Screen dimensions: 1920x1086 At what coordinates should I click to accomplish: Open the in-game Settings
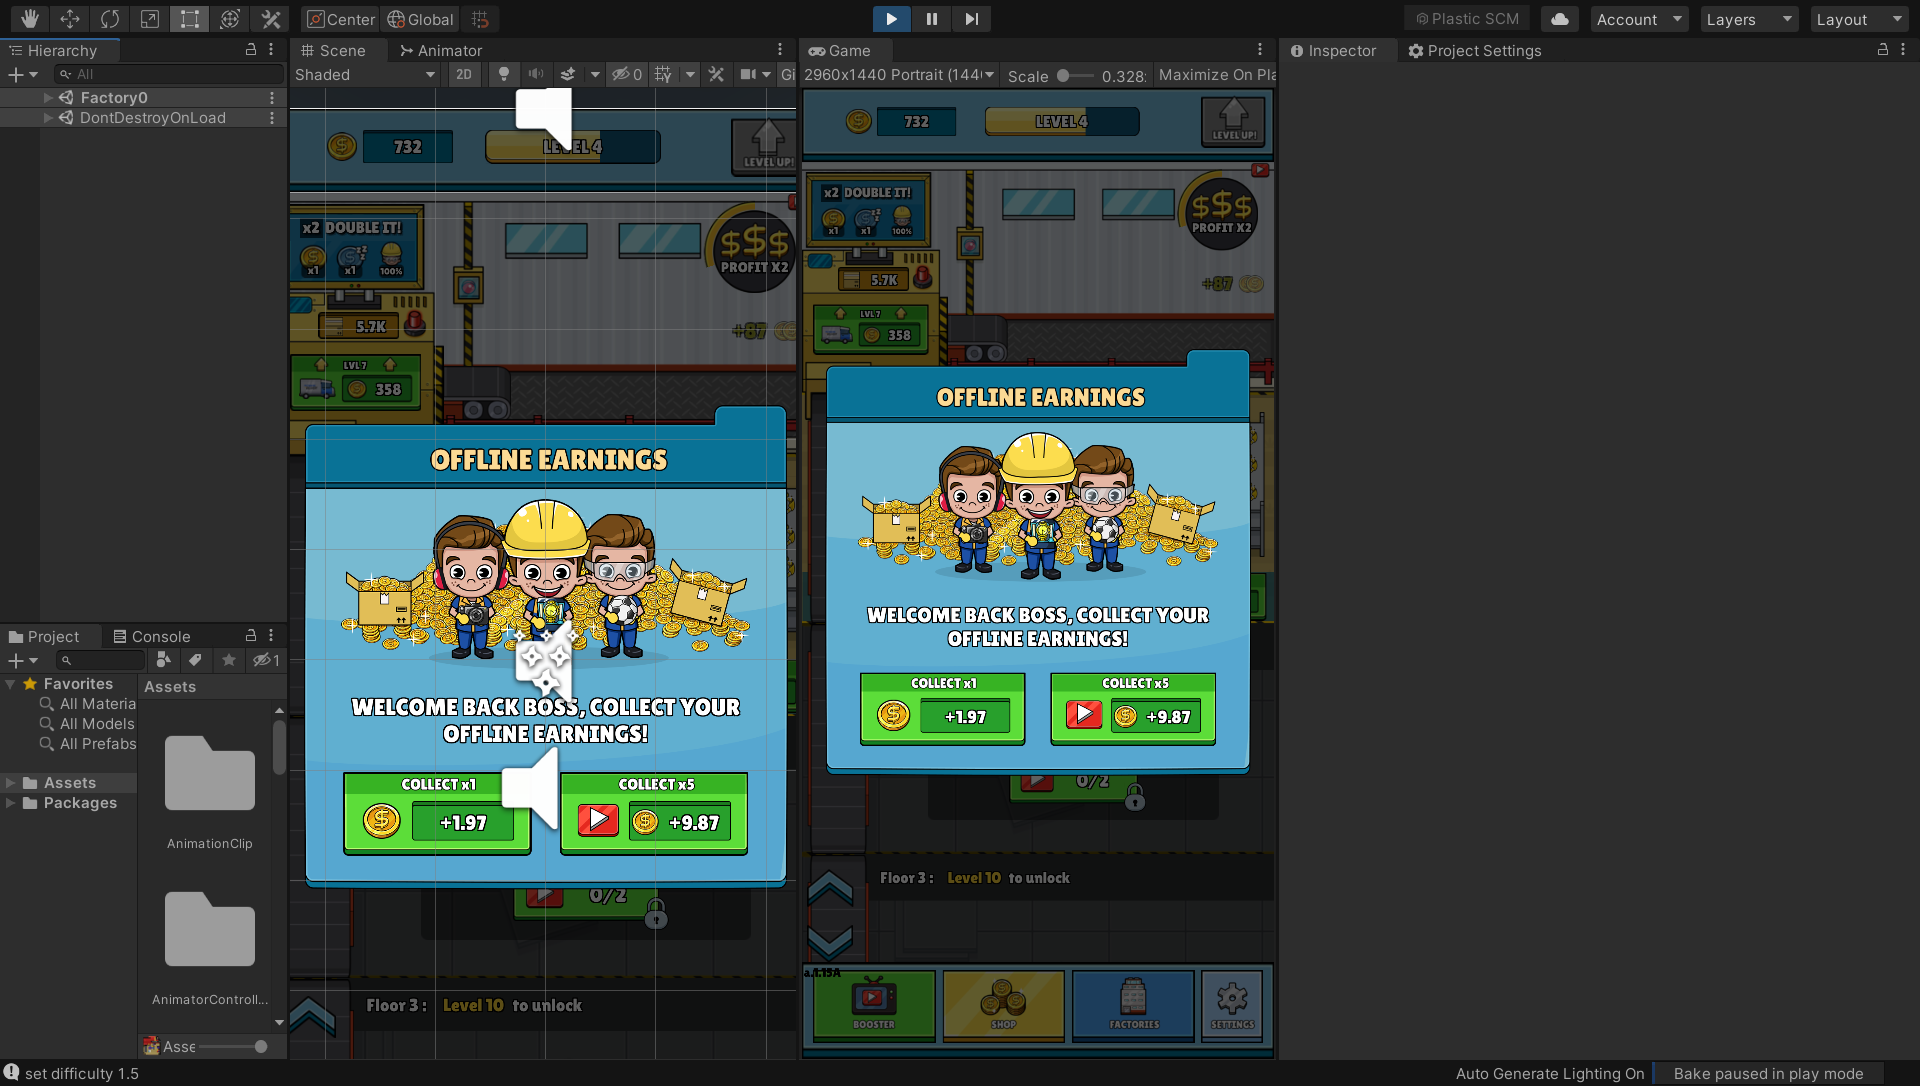(1232, 1006)
